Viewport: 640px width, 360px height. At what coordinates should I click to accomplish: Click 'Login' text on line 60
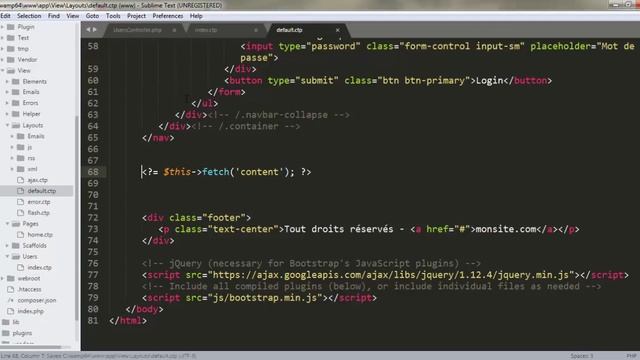(x=489, y=80)
